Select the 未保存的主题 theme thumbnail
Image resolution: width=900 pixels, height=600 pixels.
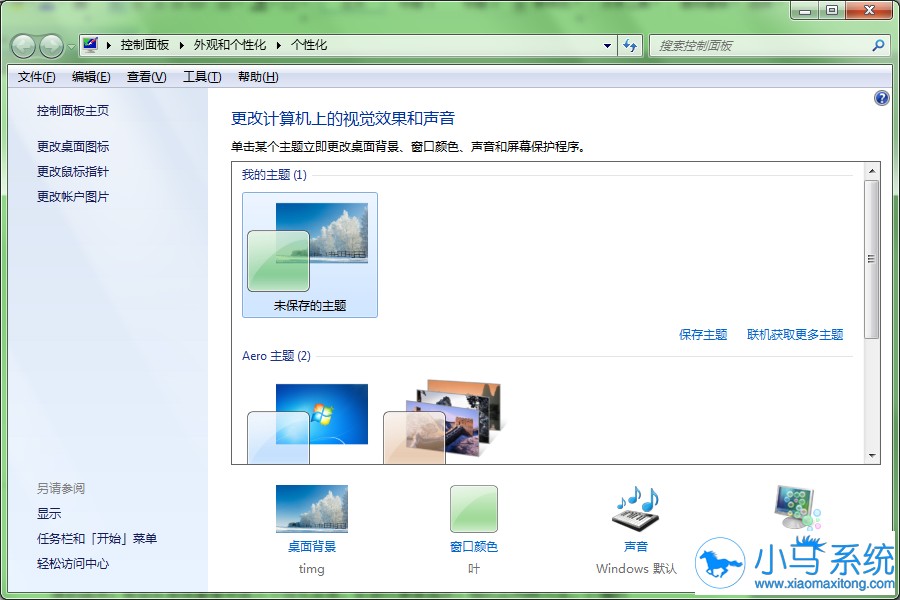point(310,255)
